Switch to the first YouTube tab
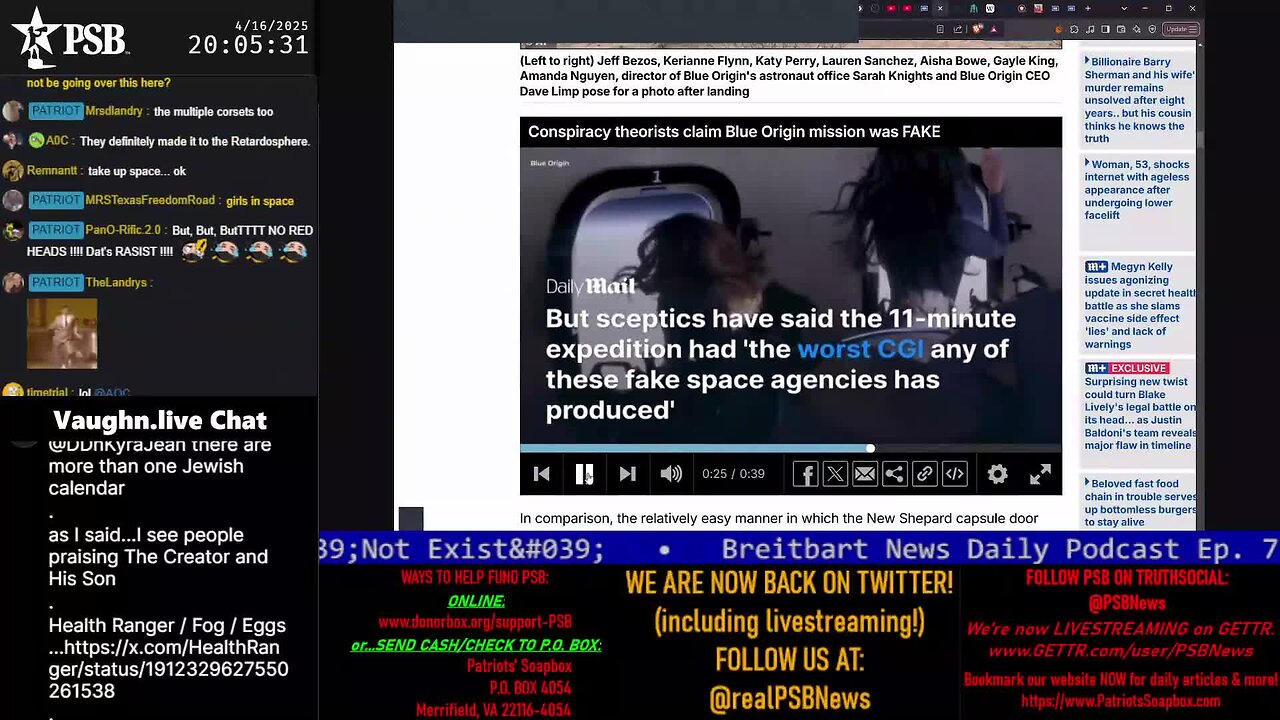 pyautogui.click(x=891, y=8)
